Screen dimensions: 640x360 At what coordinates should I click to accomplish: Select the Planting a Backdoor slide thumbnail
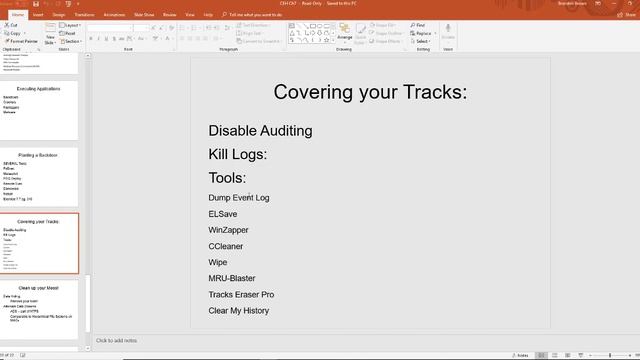click(39, 177)
